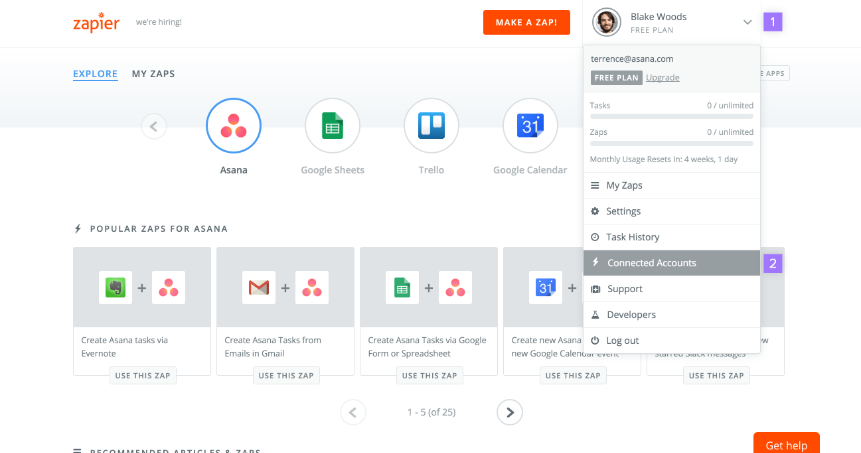Open Support from account menu
The image size is (861, 453).
pos(672,289)
